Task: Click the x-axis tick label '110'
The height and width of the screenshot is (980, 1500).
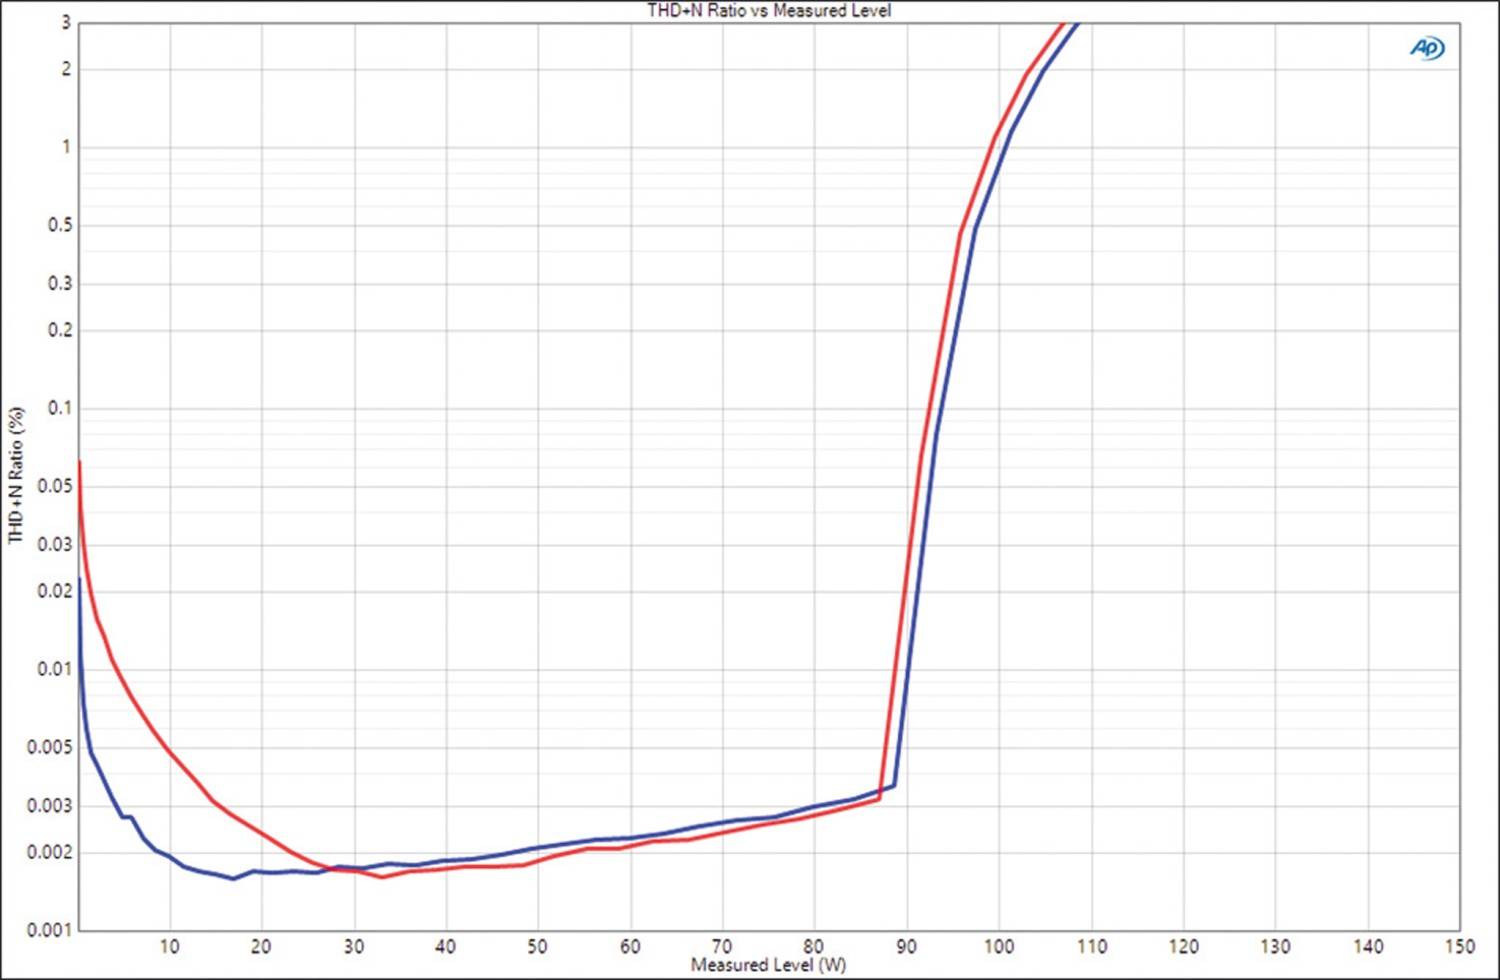Action: pyautogui.click(x=1091, y=946)
